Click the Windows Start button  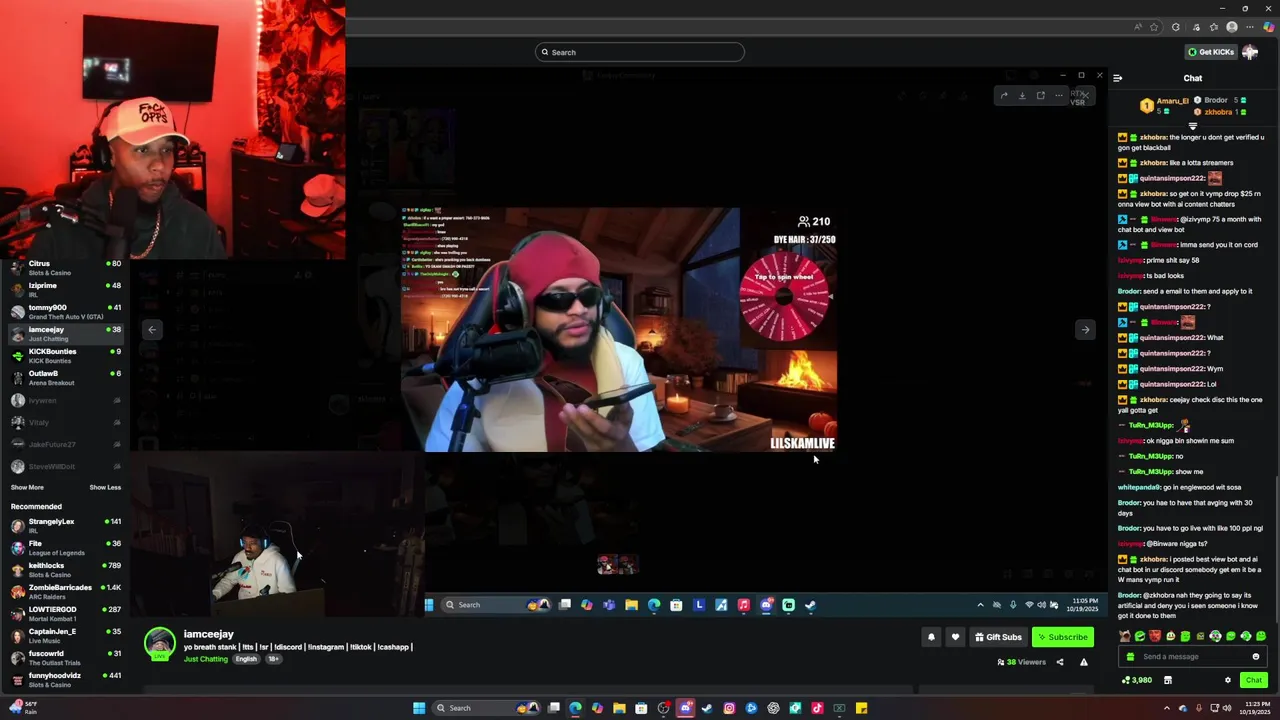pyautogui.click(x=419, y=708)
